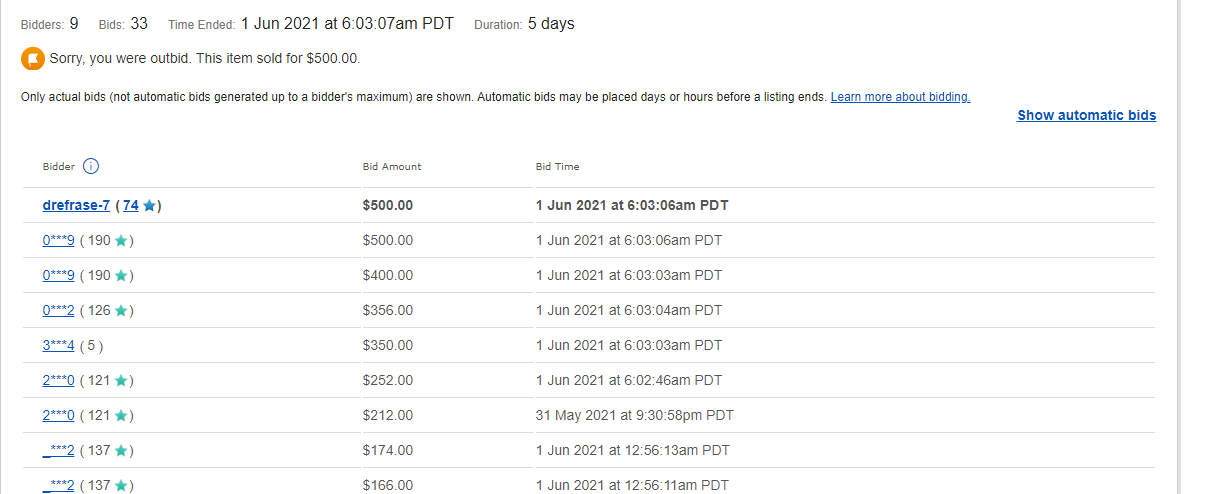
Task: Open bidder 0***9 in the $500.00 row
Action: coord(58,240)
